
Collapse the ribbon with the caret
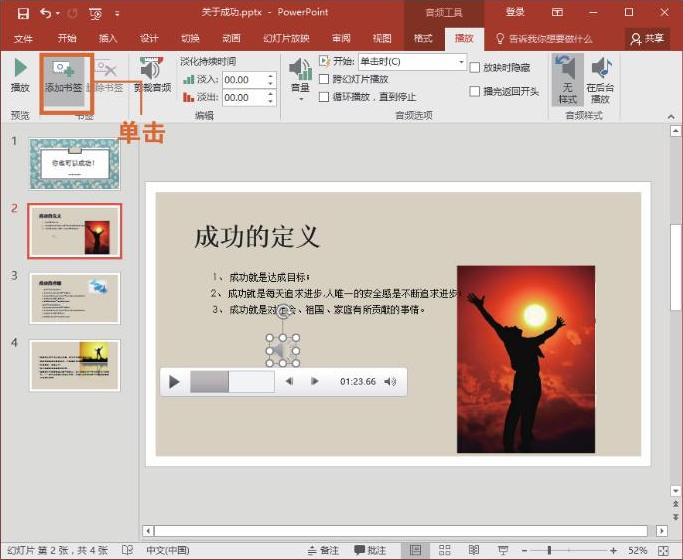pyautogui.click(x=671, y=116)
